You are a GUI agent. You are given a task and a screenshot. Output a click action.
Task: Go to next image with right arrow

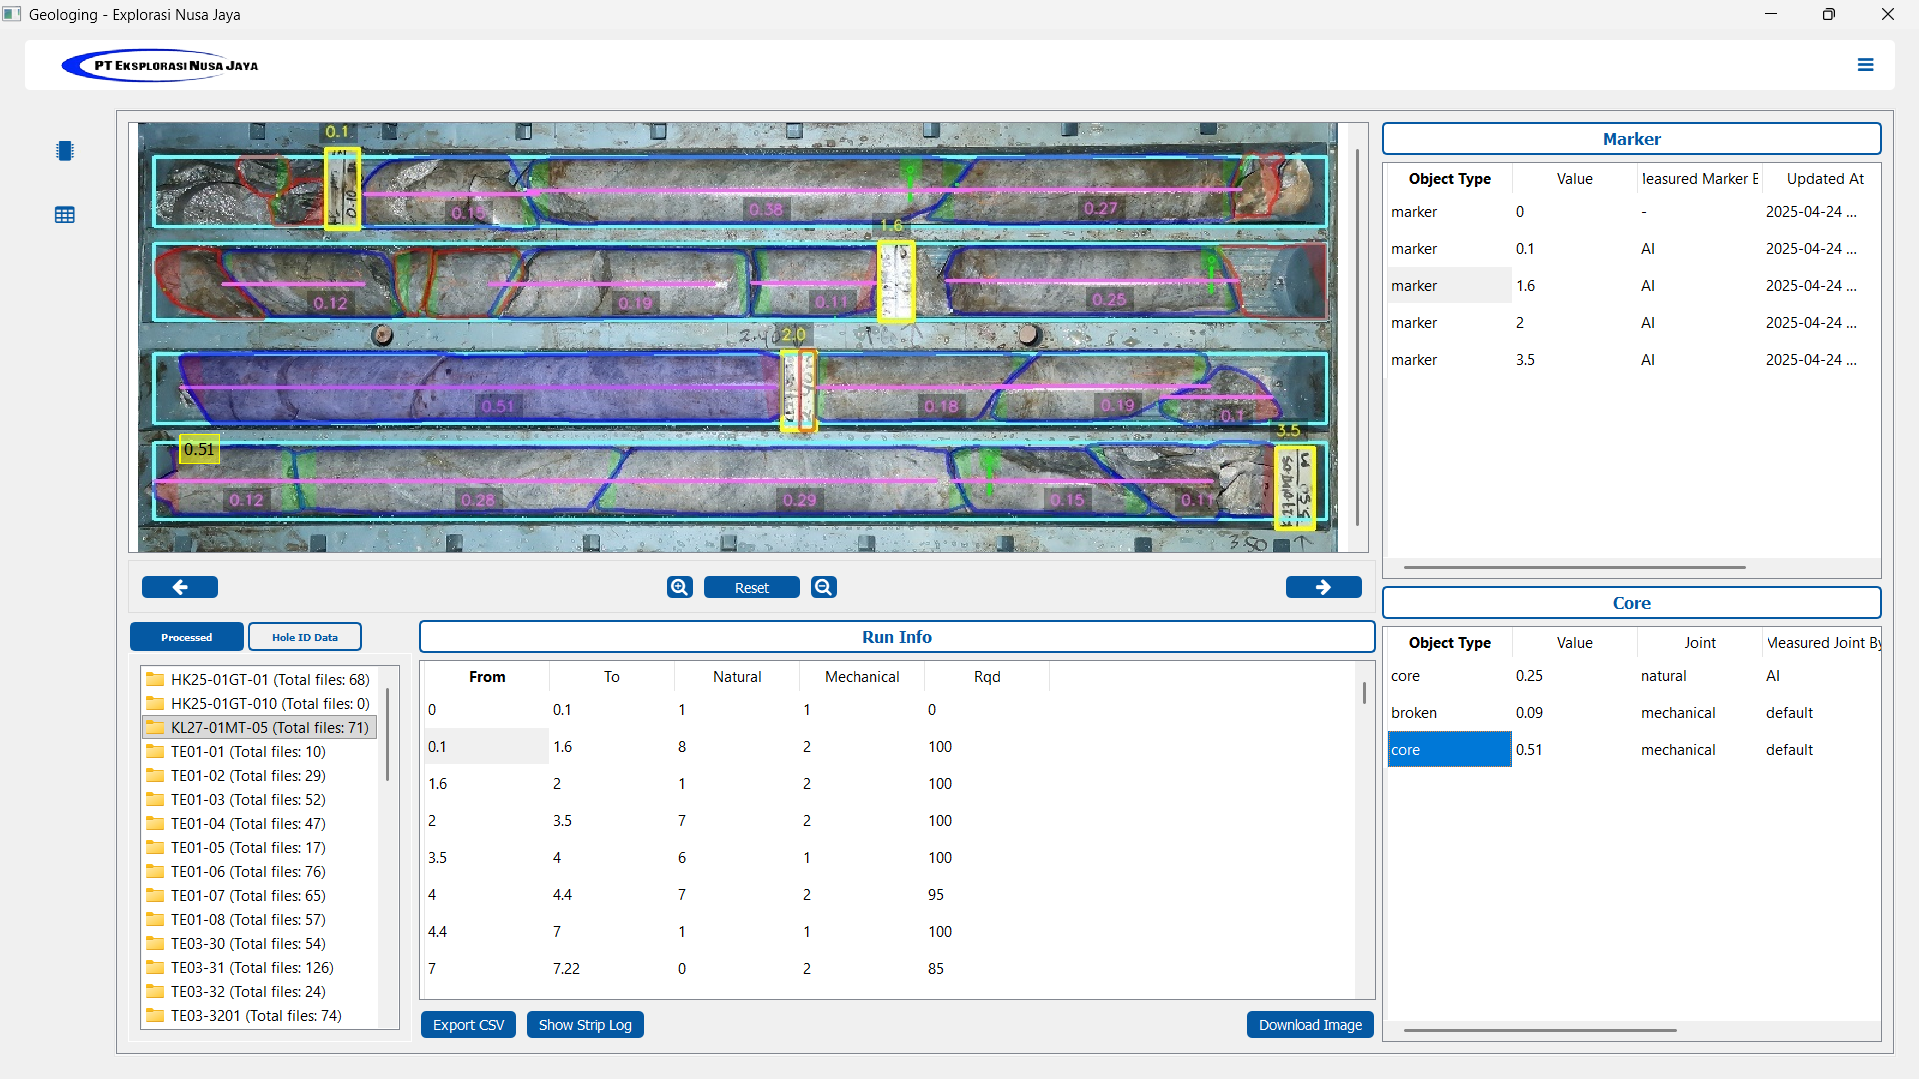pyautogui.click(x=1323, y=588)
